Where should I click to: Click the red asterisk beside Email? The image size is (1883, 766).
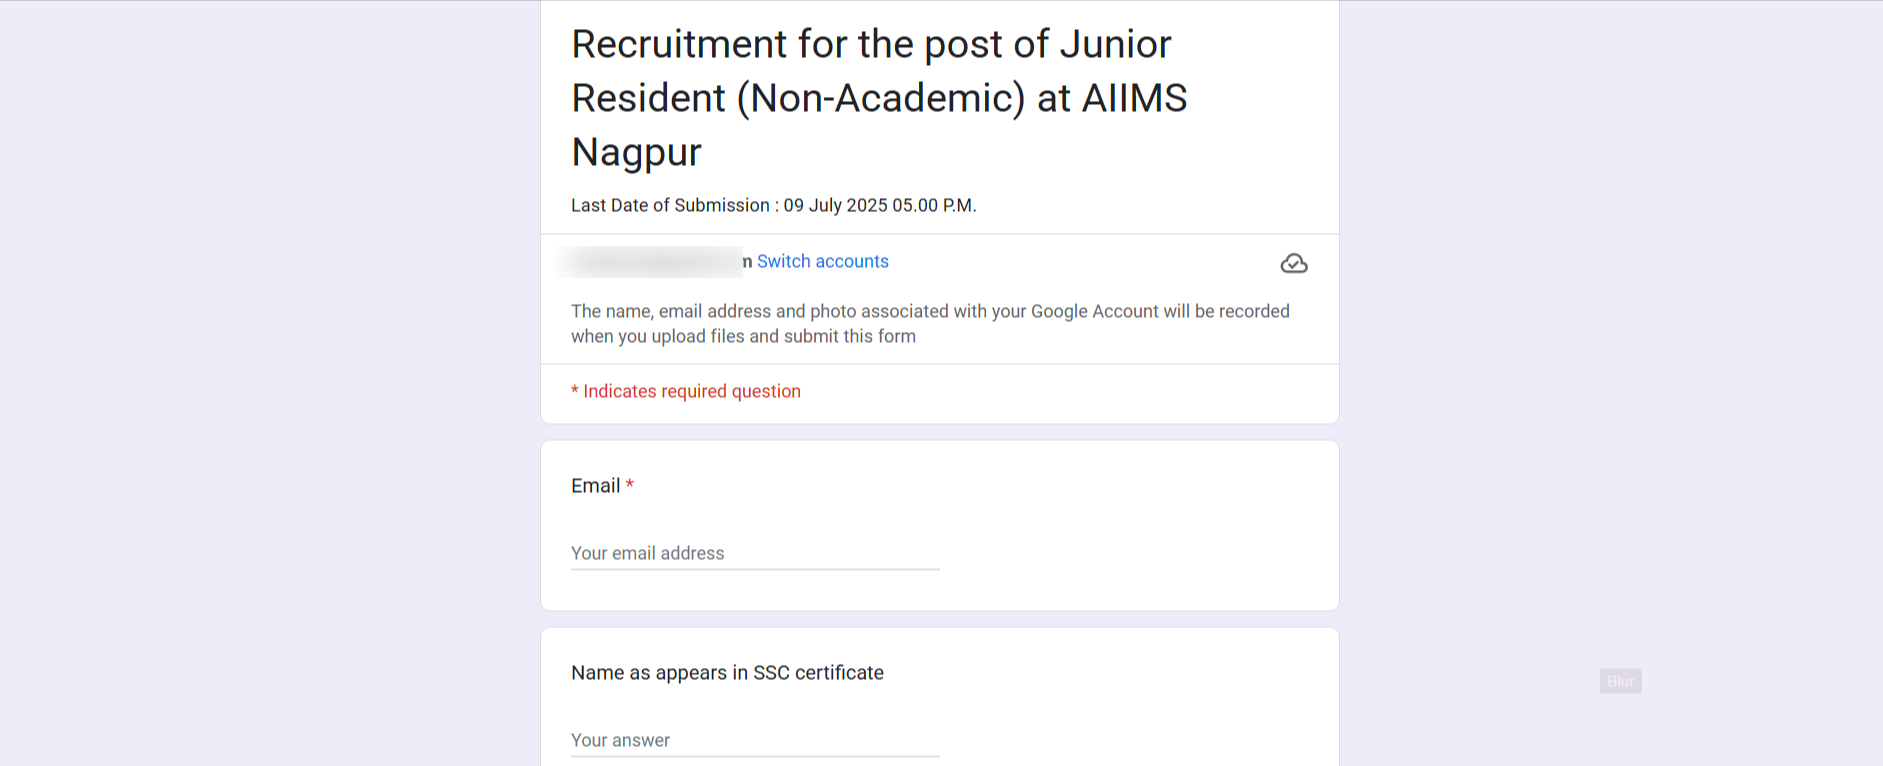pos(630,486)
